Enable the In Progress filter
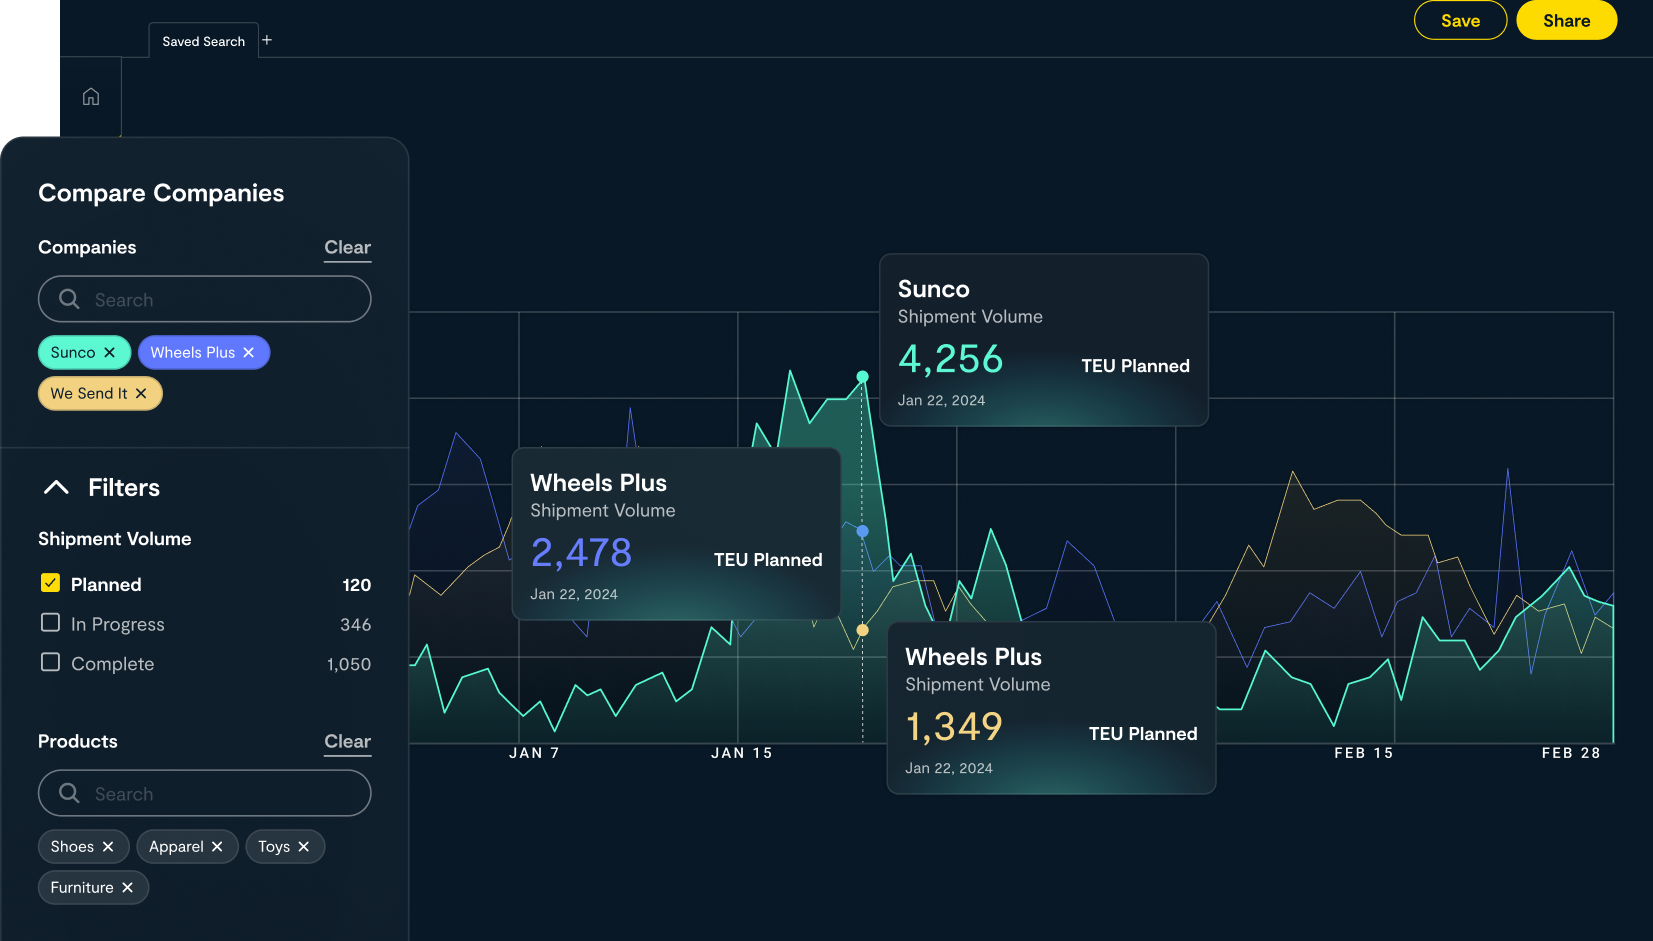 click(50, 622)
